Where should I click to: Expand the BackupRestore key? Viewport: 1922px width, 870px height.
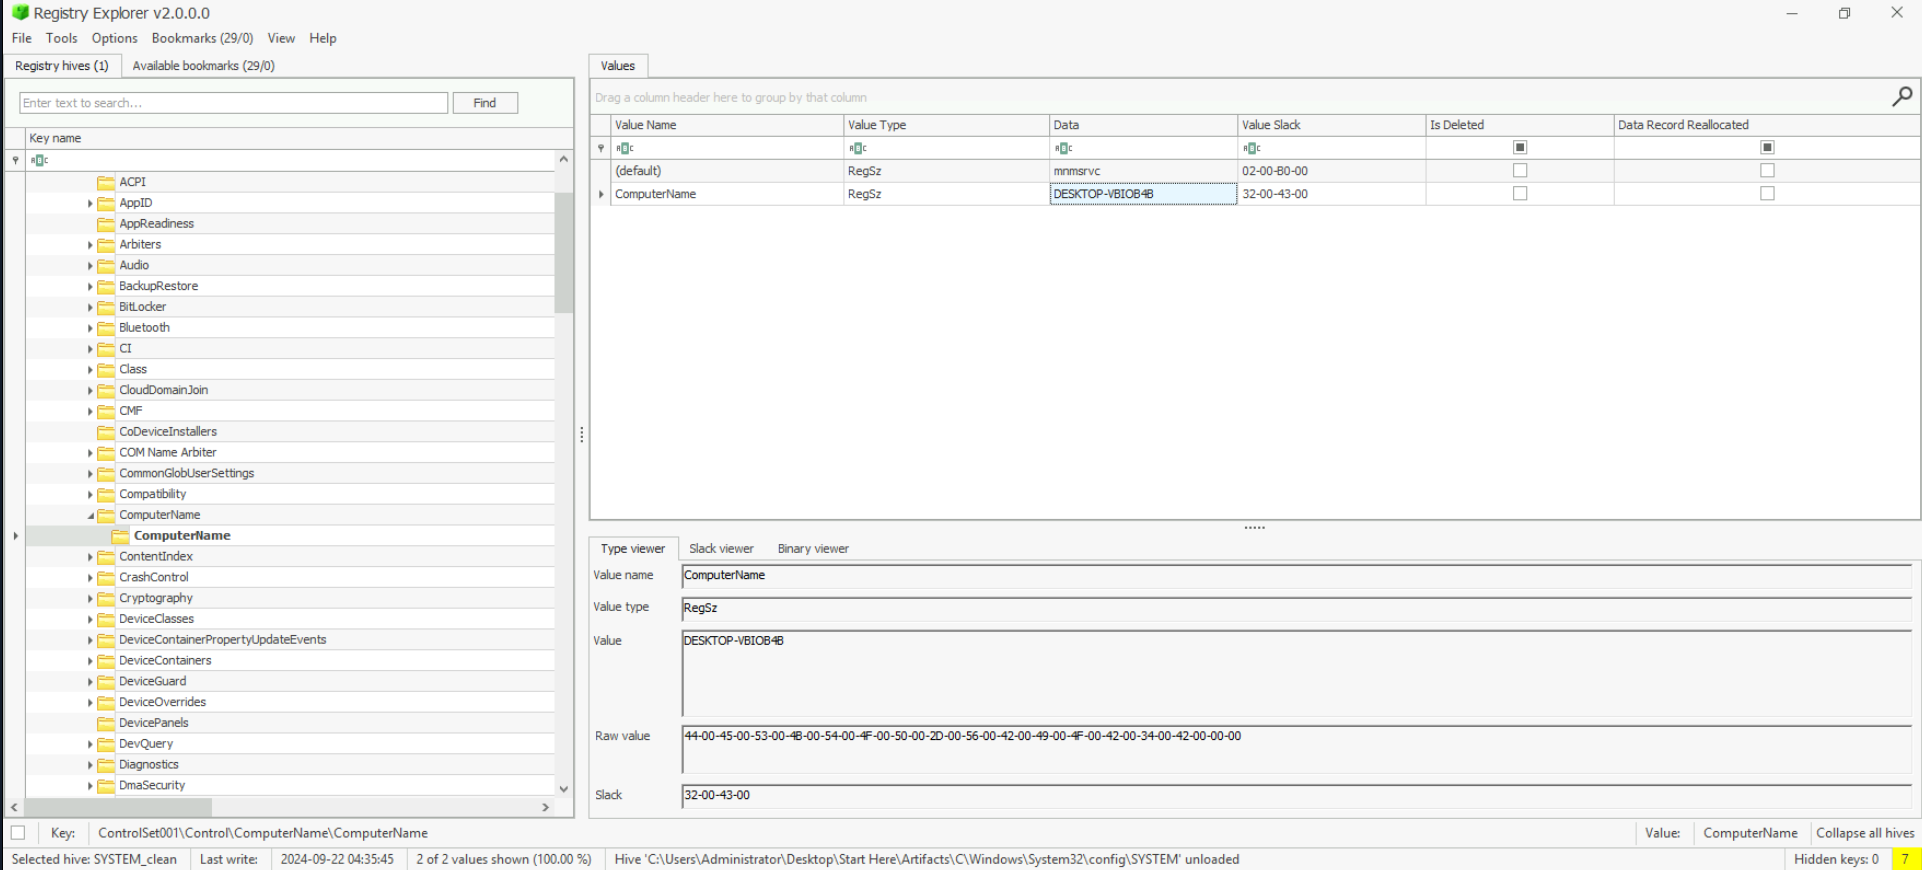click(x=90, y=286)
